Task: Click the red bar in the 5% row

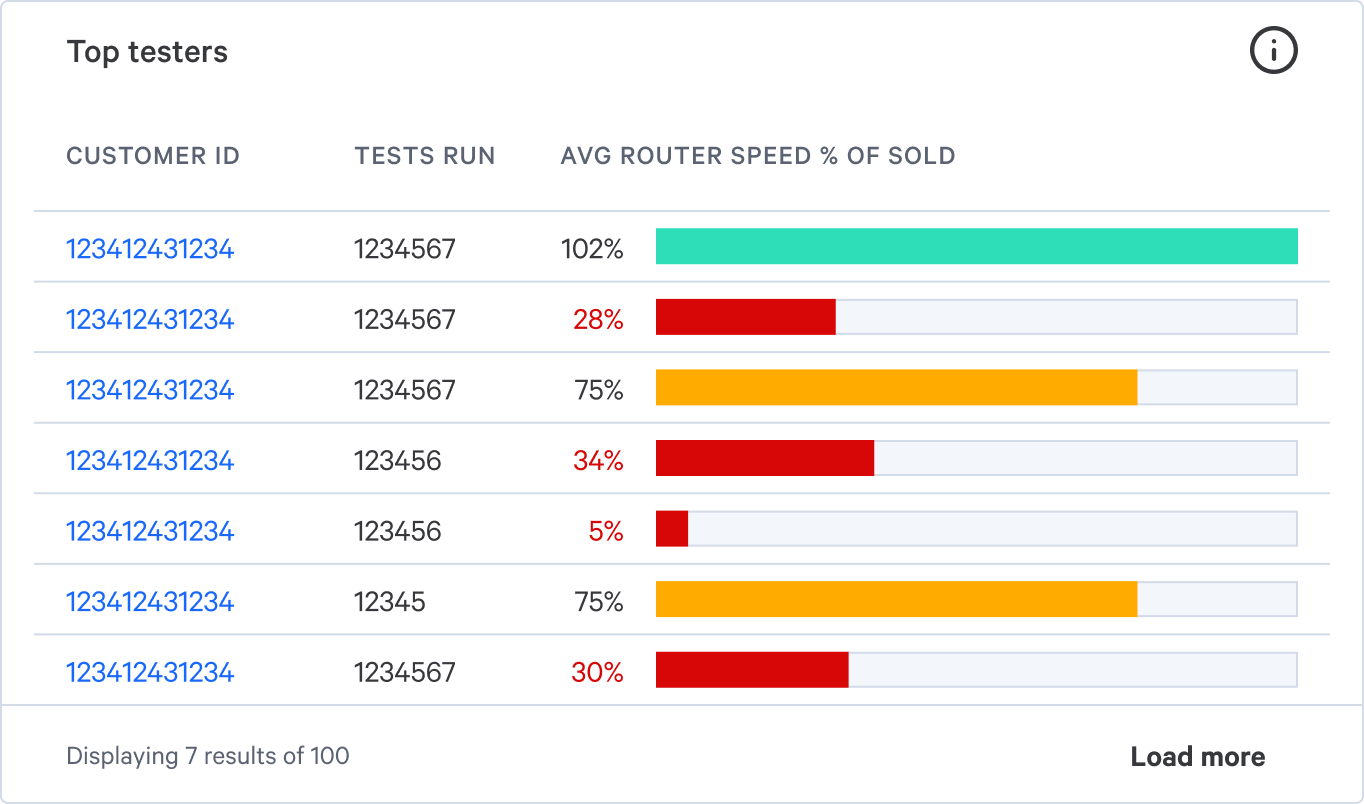Action: [x=672, y=529]
